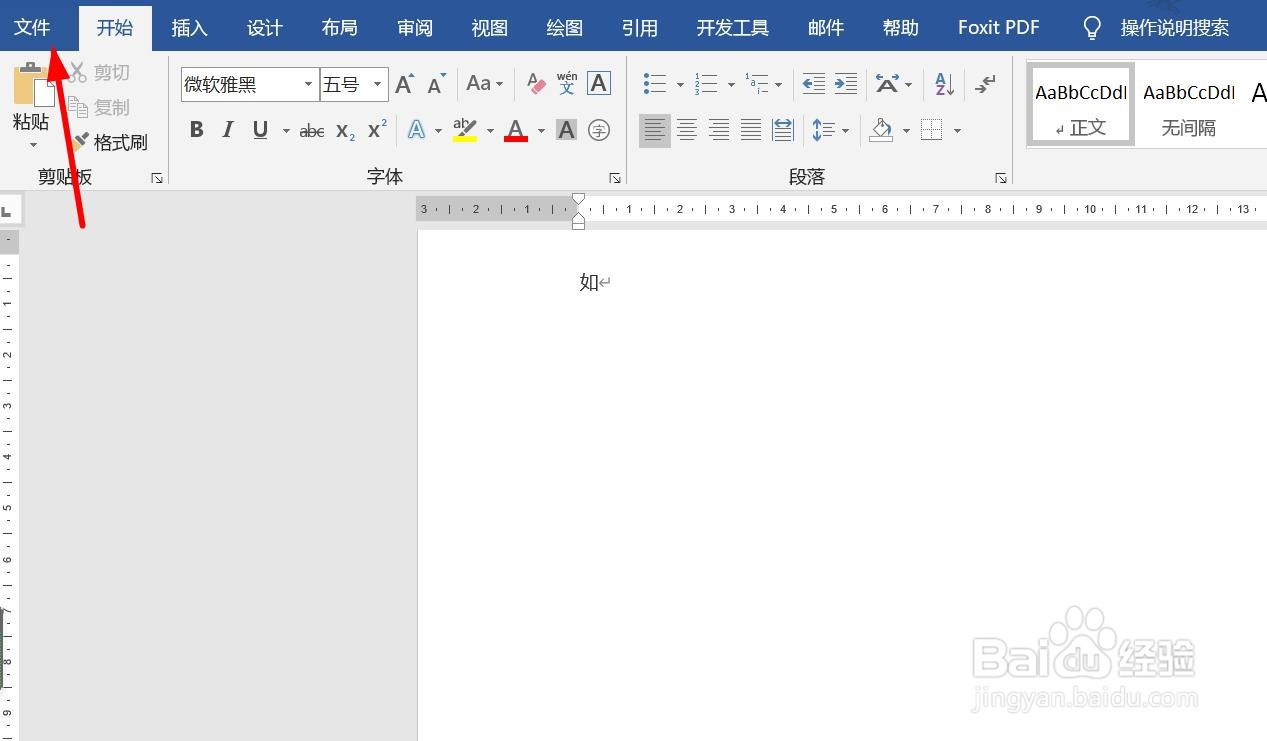Click the clear formatting eraser icon
This screenshot has width=1267, height=741.
[536, 82]
